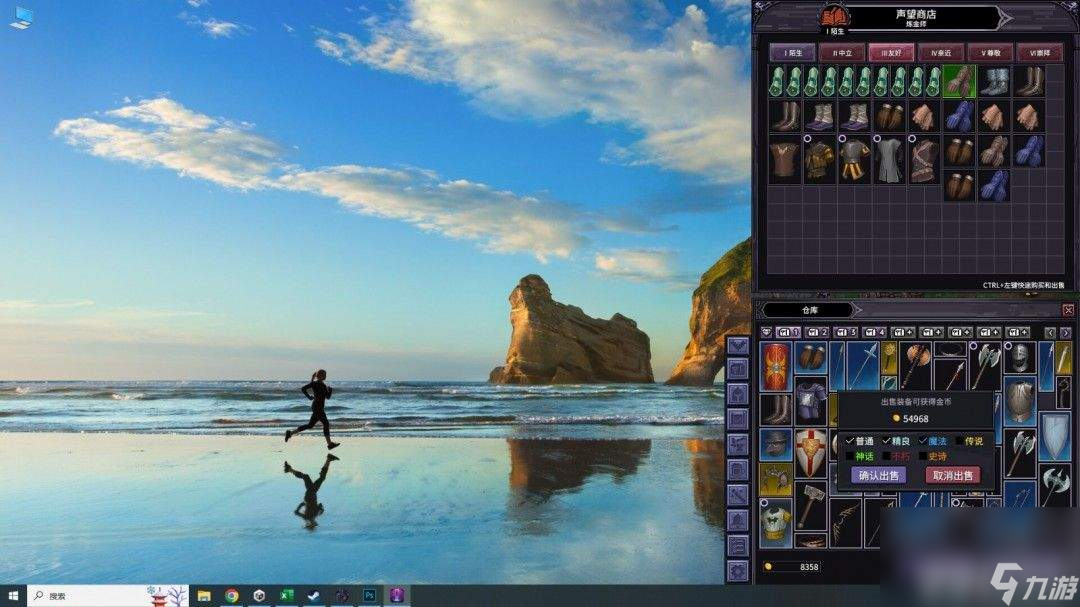The height and width of the screenshot is (607, 1080).
Task: Expand the warehouse sidebar top chevron
Action: [x=738, y=346]
